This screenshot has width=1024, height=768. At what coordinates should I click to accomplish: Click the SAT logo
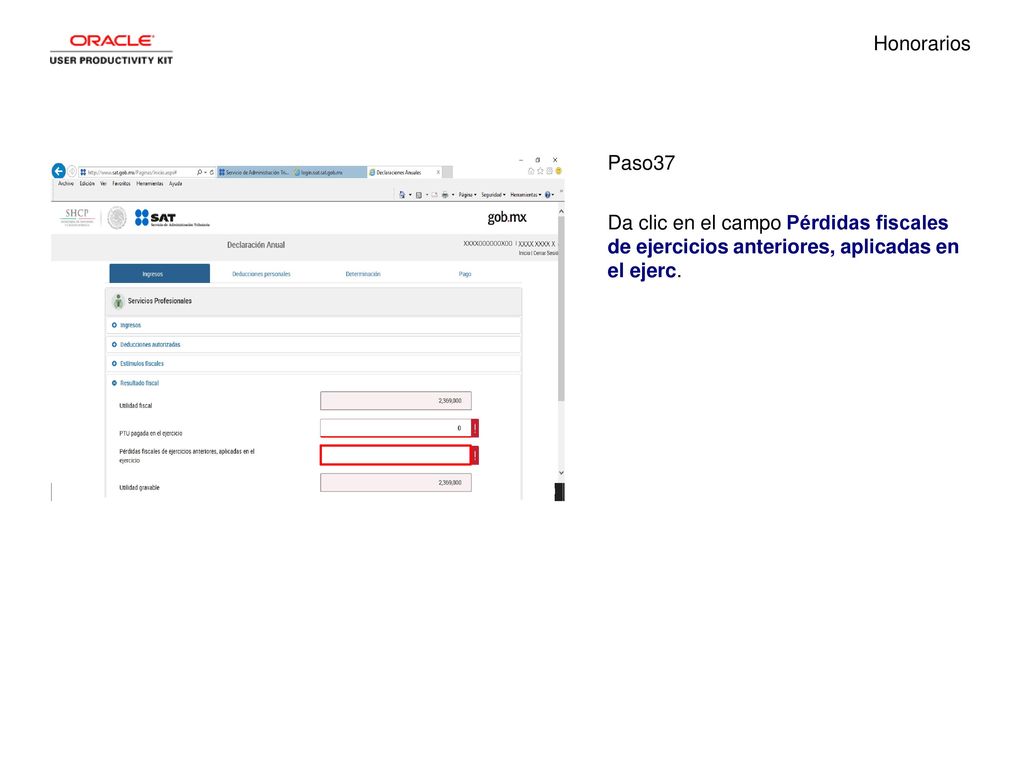pos(172,217)
